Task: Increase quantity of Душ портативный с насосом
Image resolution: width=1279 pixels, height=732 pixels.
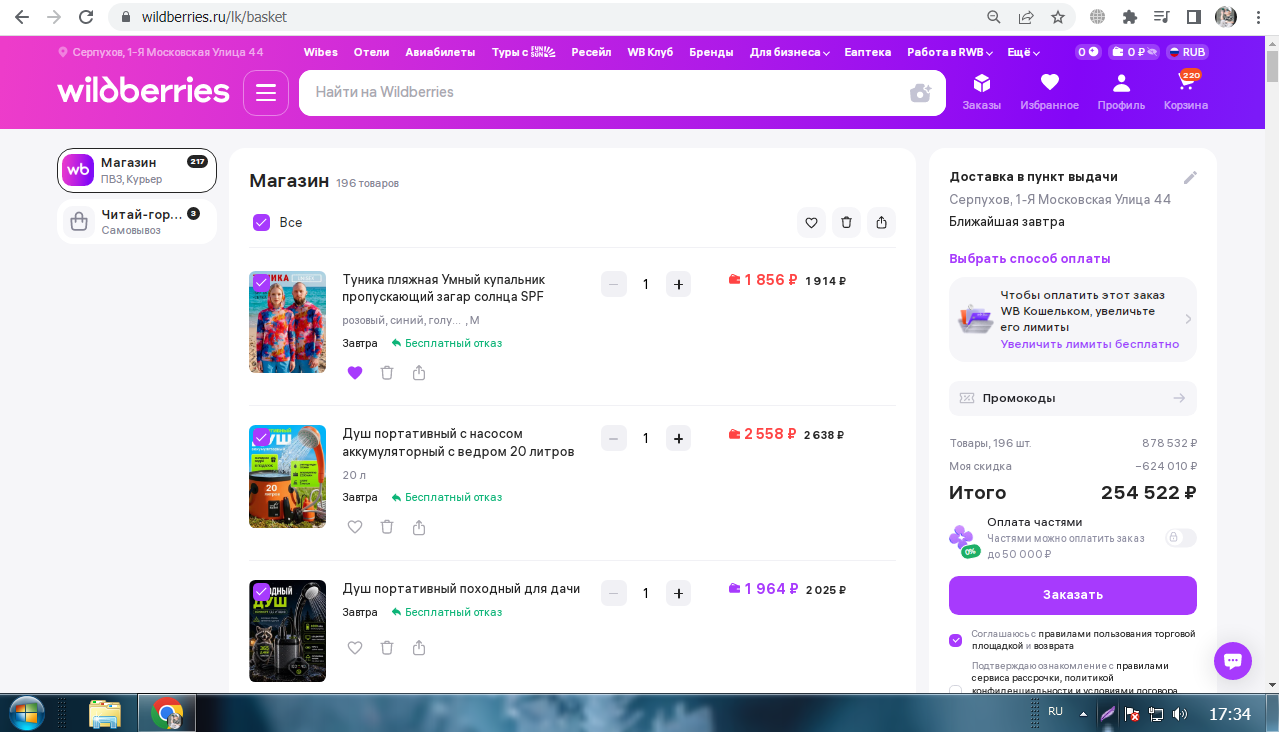Action: [678, 438]
